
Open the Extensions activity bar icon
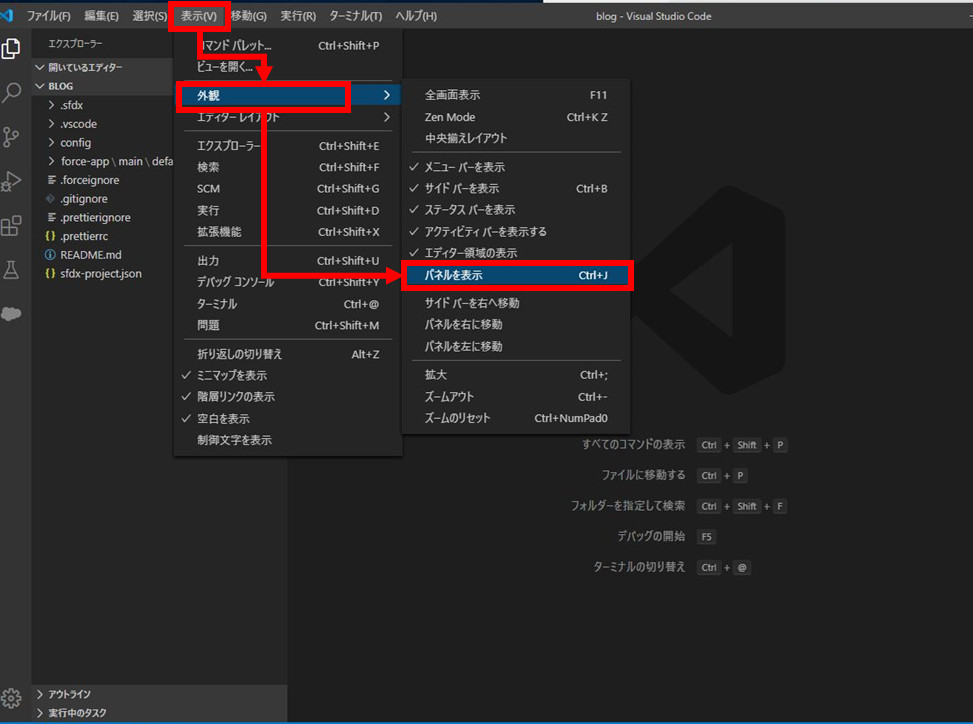tap(12, 226)
